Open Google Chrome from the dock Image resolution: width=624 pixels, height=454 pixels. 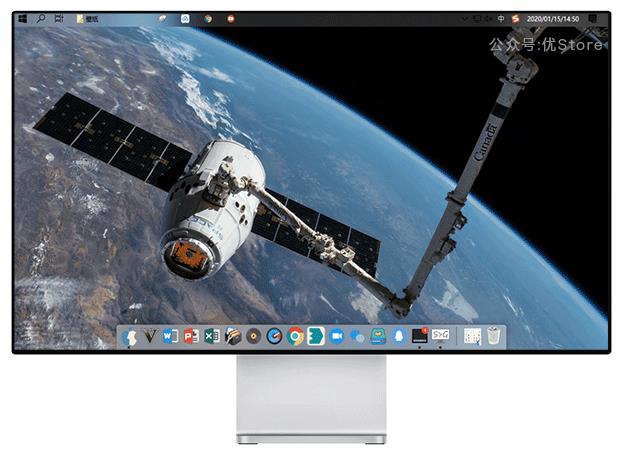(x=295, y=337)
